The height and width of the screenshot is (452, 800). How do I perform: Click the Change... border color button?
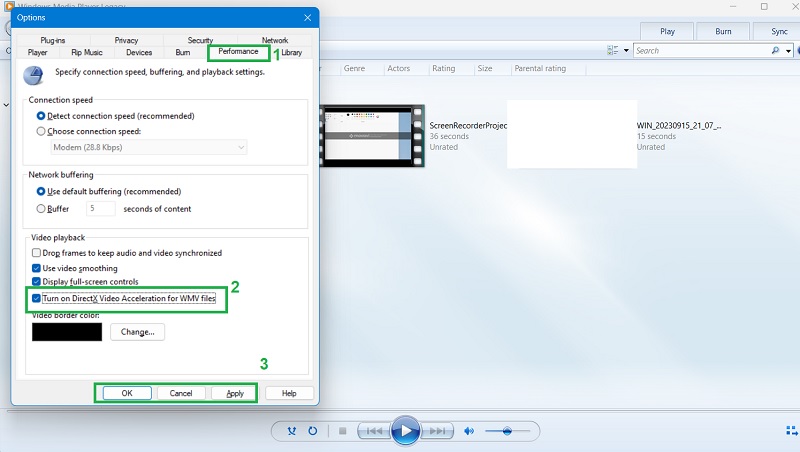(137, 332)
